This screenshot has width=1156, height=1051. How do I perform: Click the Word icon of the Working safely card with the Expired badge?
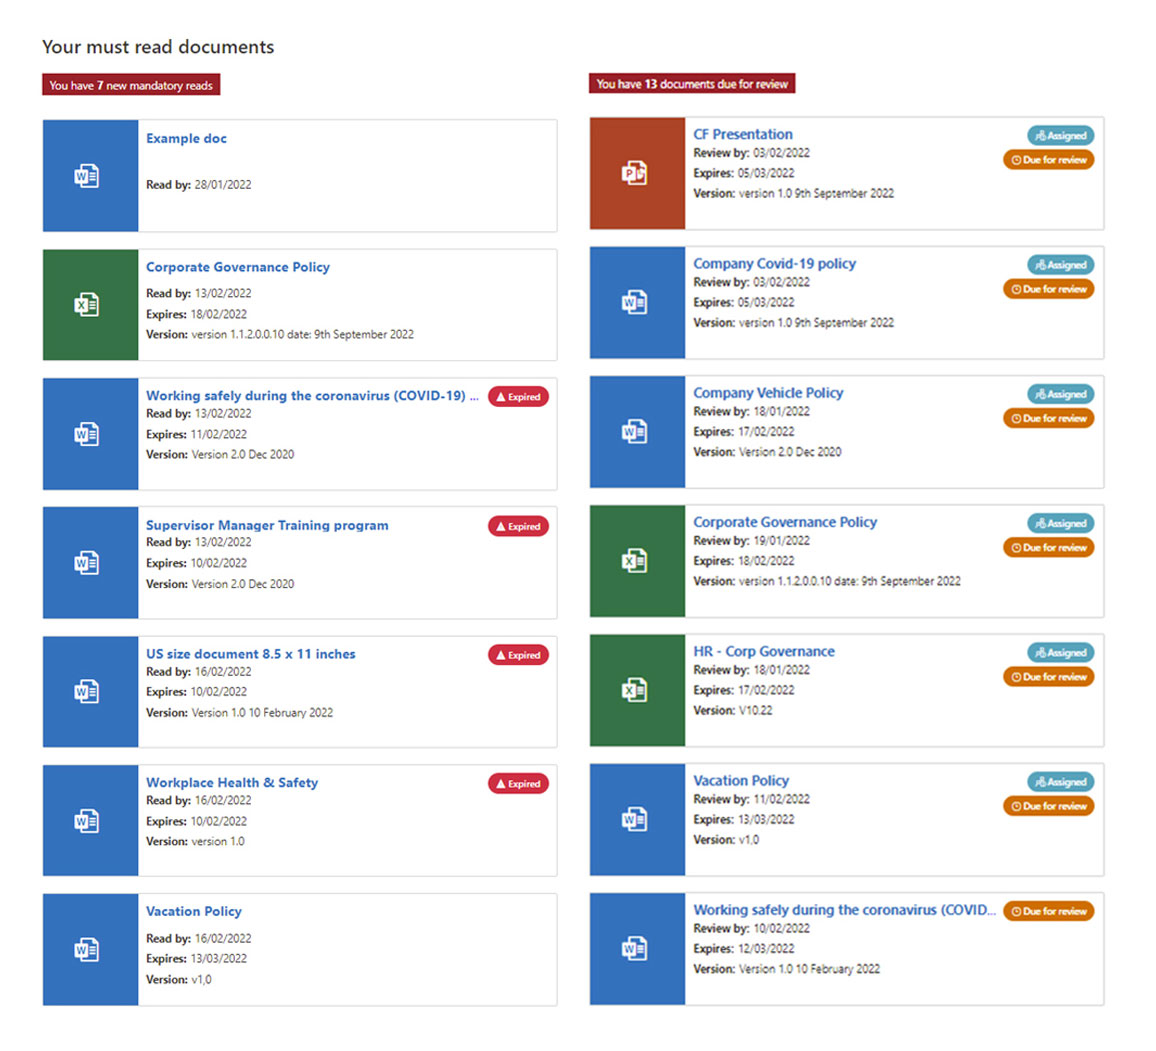(x=90, y=433)
